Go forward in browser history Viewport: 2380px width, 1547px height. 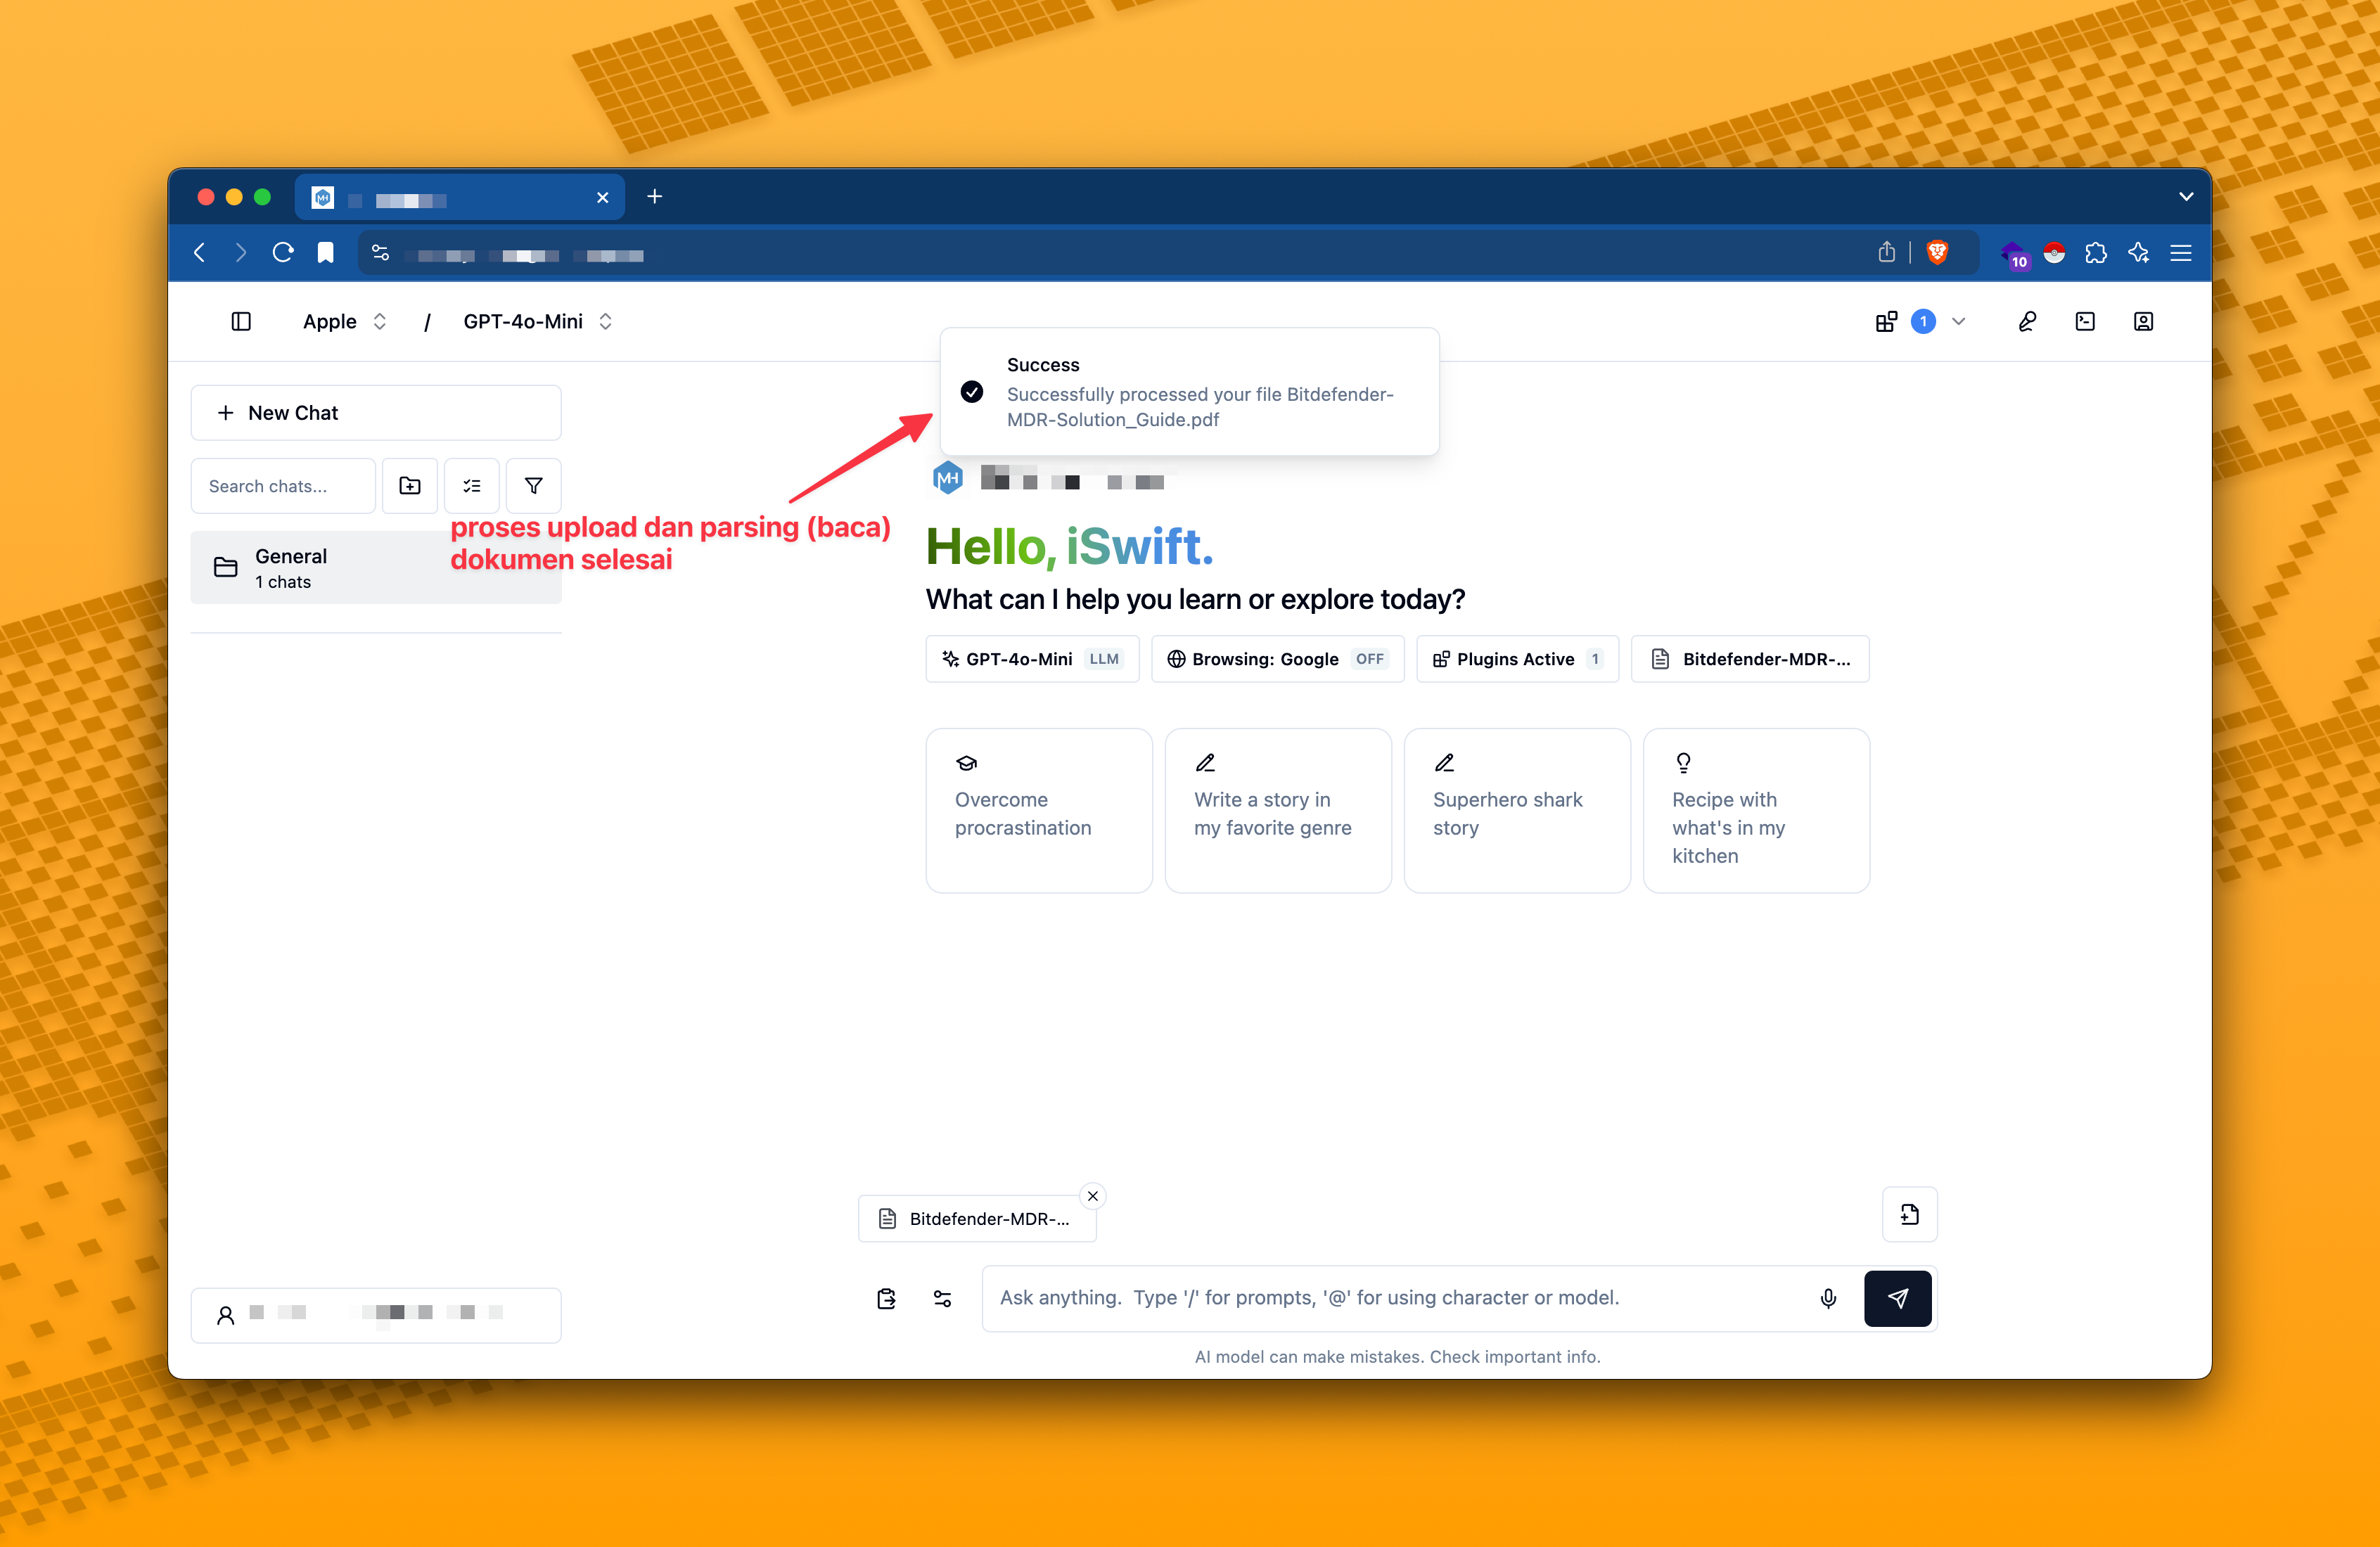tap(240, 253)
